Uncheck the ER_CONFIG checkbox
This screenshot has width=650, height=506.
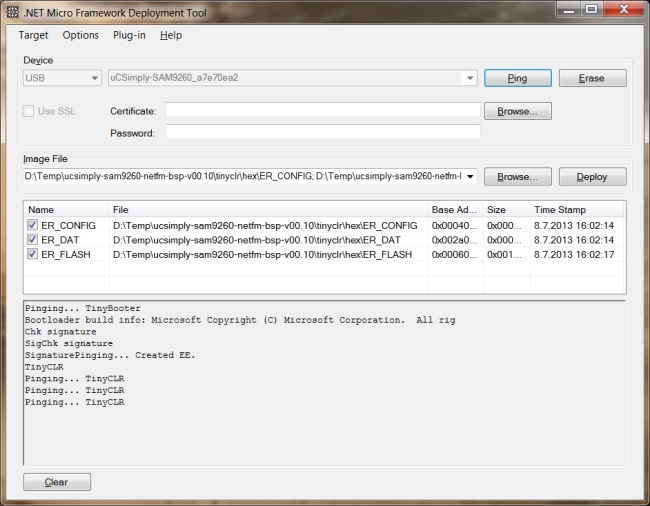[x=32, y=225]
